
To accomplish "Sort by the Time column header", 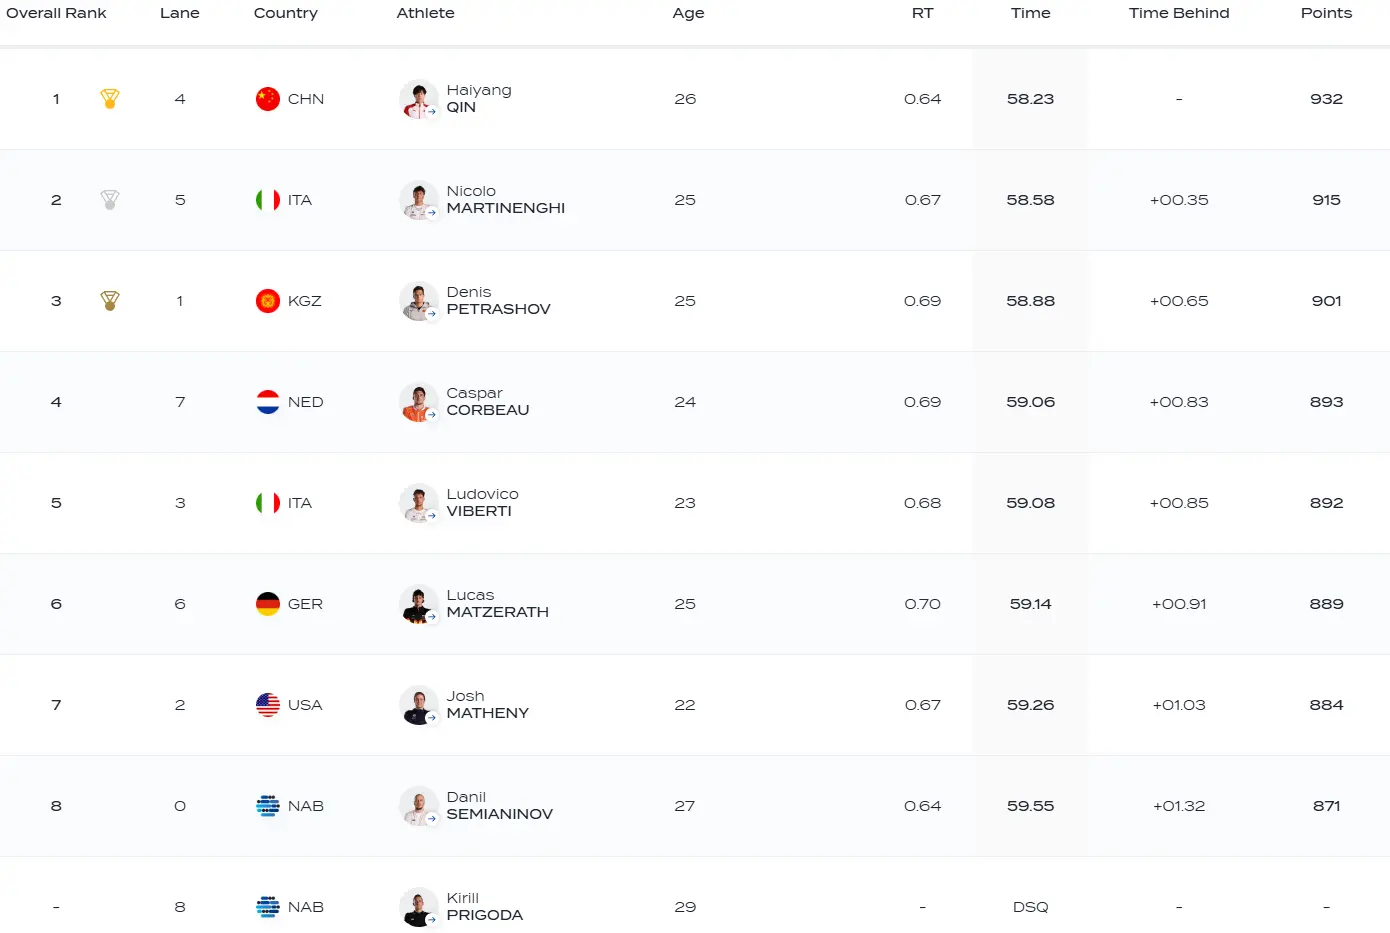I will point(1030,13).
